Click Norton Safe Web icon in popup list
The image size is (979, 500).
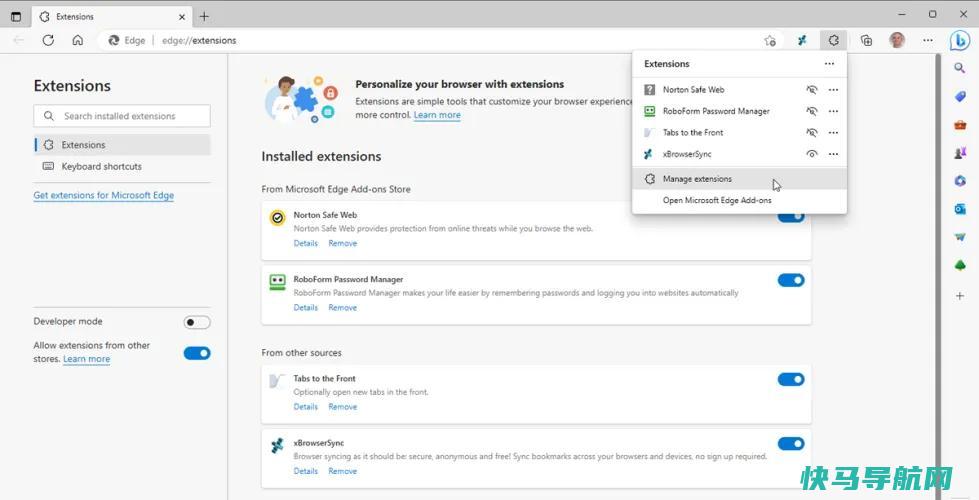[x=649, y=90]
